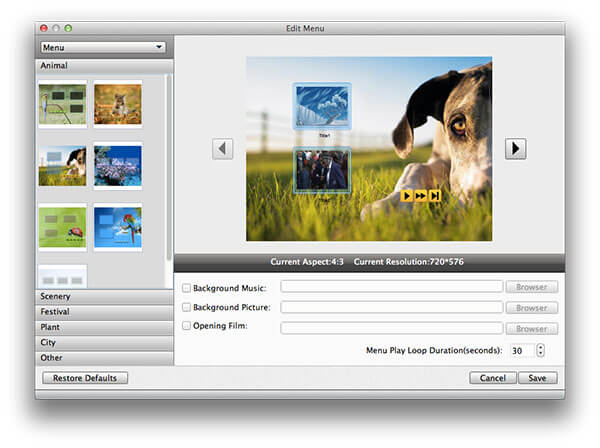Click the template list scrollbar
This screenshot has width=600, height=448.
169,168
